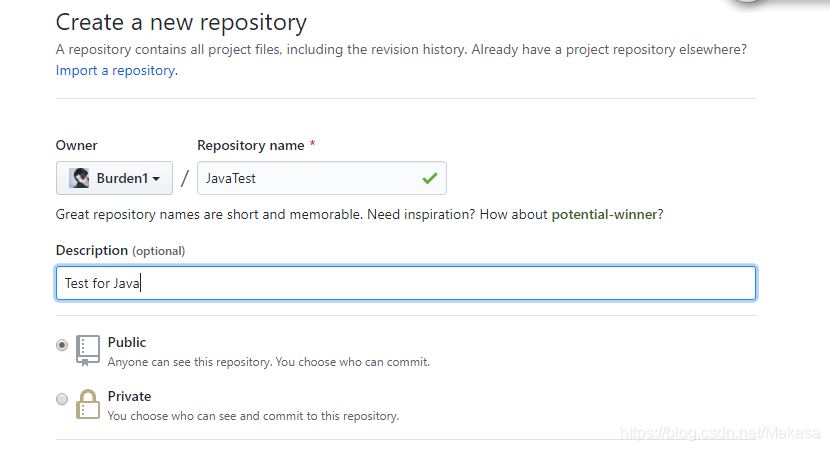Click the green checkmark in repository name field
Screen dimensions: 830x451
430,178
